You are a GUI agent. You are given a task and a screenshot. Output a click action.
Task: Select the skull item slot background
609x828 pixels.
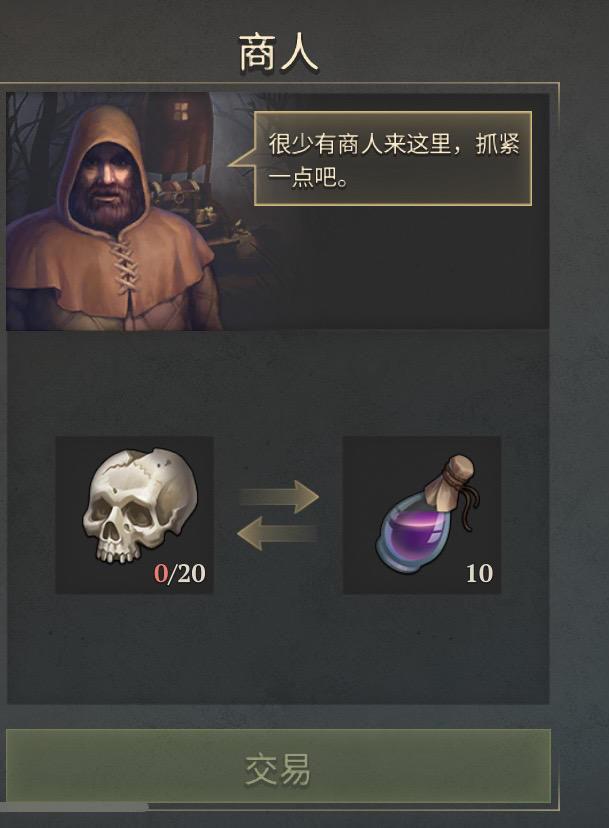pyautogui.click(x=135, y=515)
